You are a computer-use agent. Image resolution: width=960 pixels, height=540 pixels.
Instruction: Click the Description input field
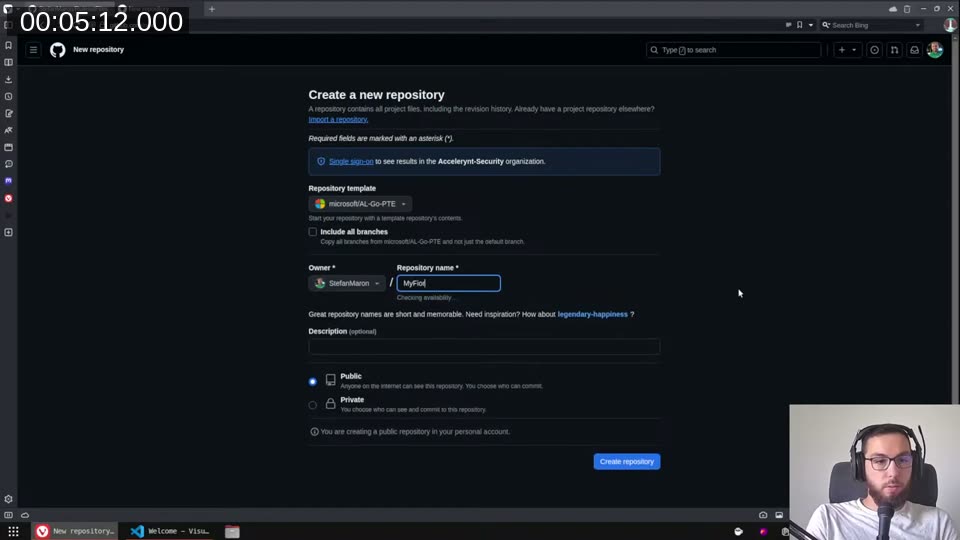point(484,347)
